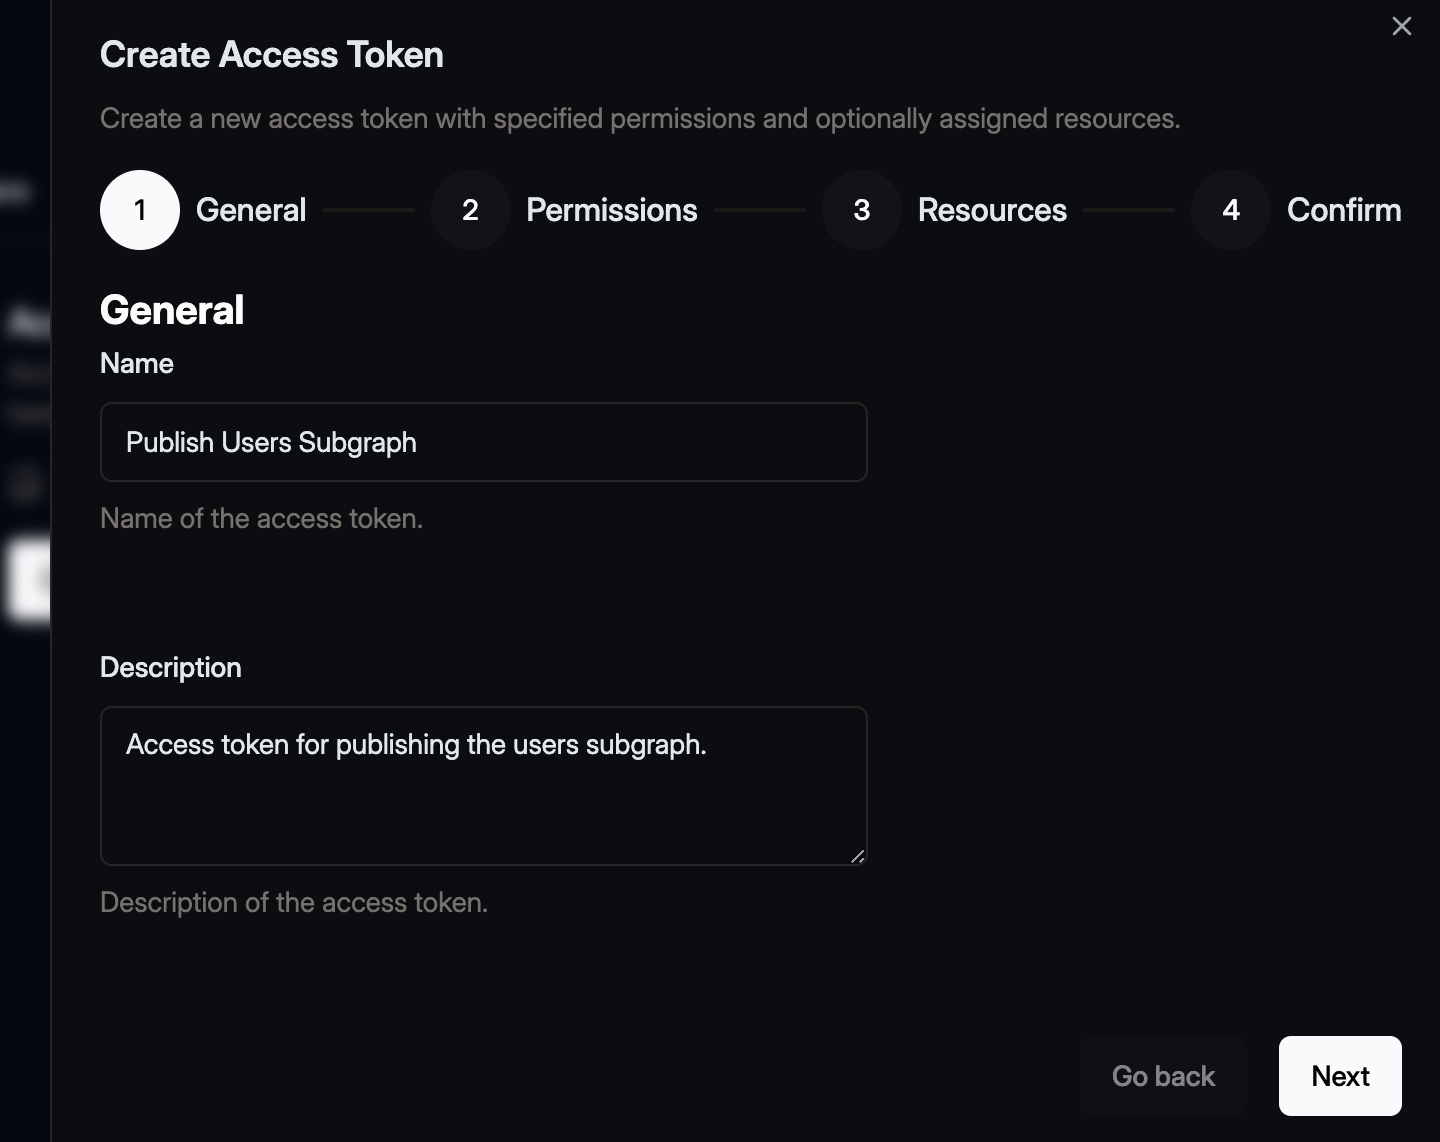Focus the Name input field
The image size is (1440, 1142).
coord(483,442)
